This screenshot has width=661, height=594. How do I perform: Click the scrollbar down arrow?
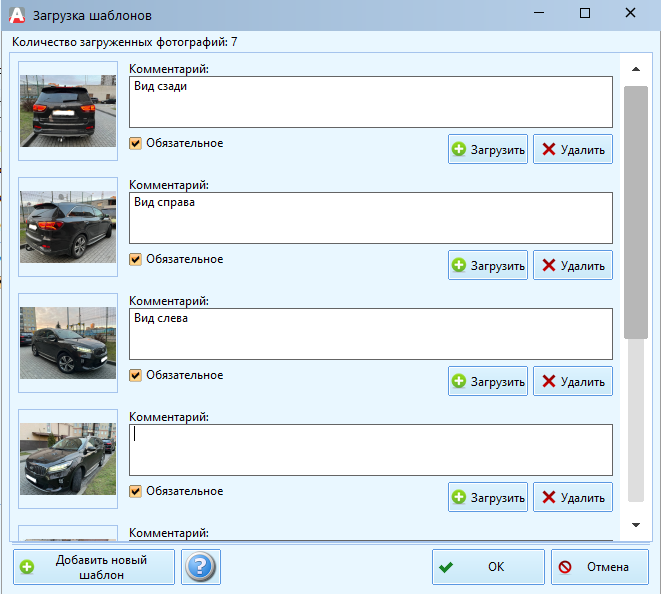[636, 525]
